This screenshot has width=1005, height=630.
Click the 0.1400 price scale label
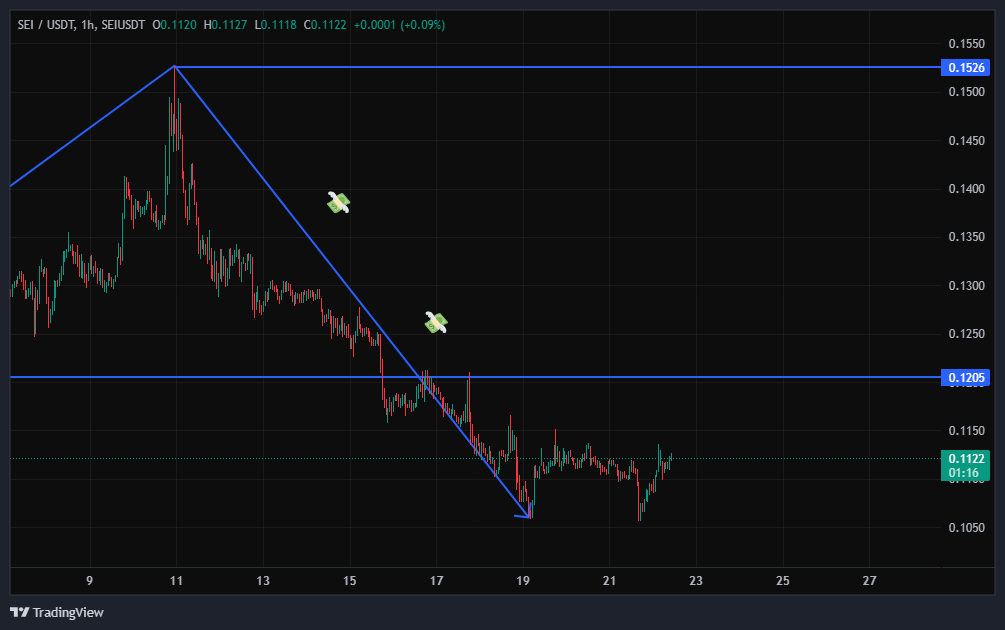965,189
